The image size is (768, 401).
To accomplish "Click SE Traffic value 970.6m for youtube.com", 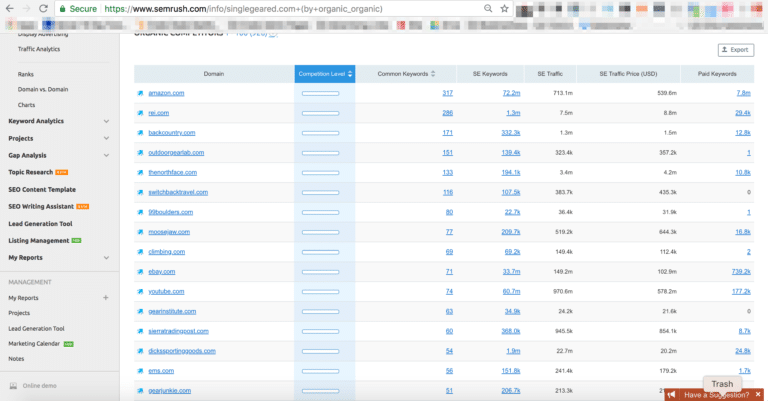I will pyautogui.click(x=563, y=292).
